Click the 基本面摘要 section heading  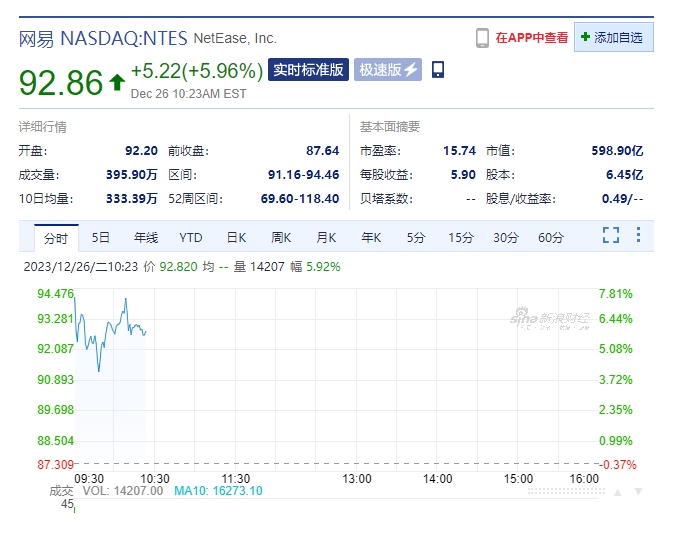(390, 127)
